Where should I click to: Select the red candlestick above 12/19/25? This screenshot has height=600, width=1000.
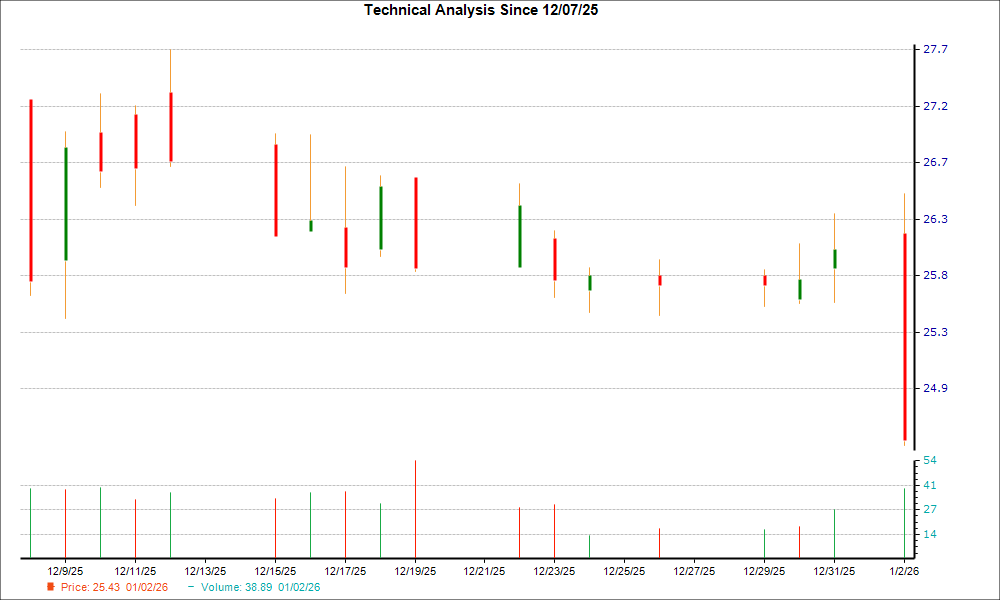coord(416,223)
